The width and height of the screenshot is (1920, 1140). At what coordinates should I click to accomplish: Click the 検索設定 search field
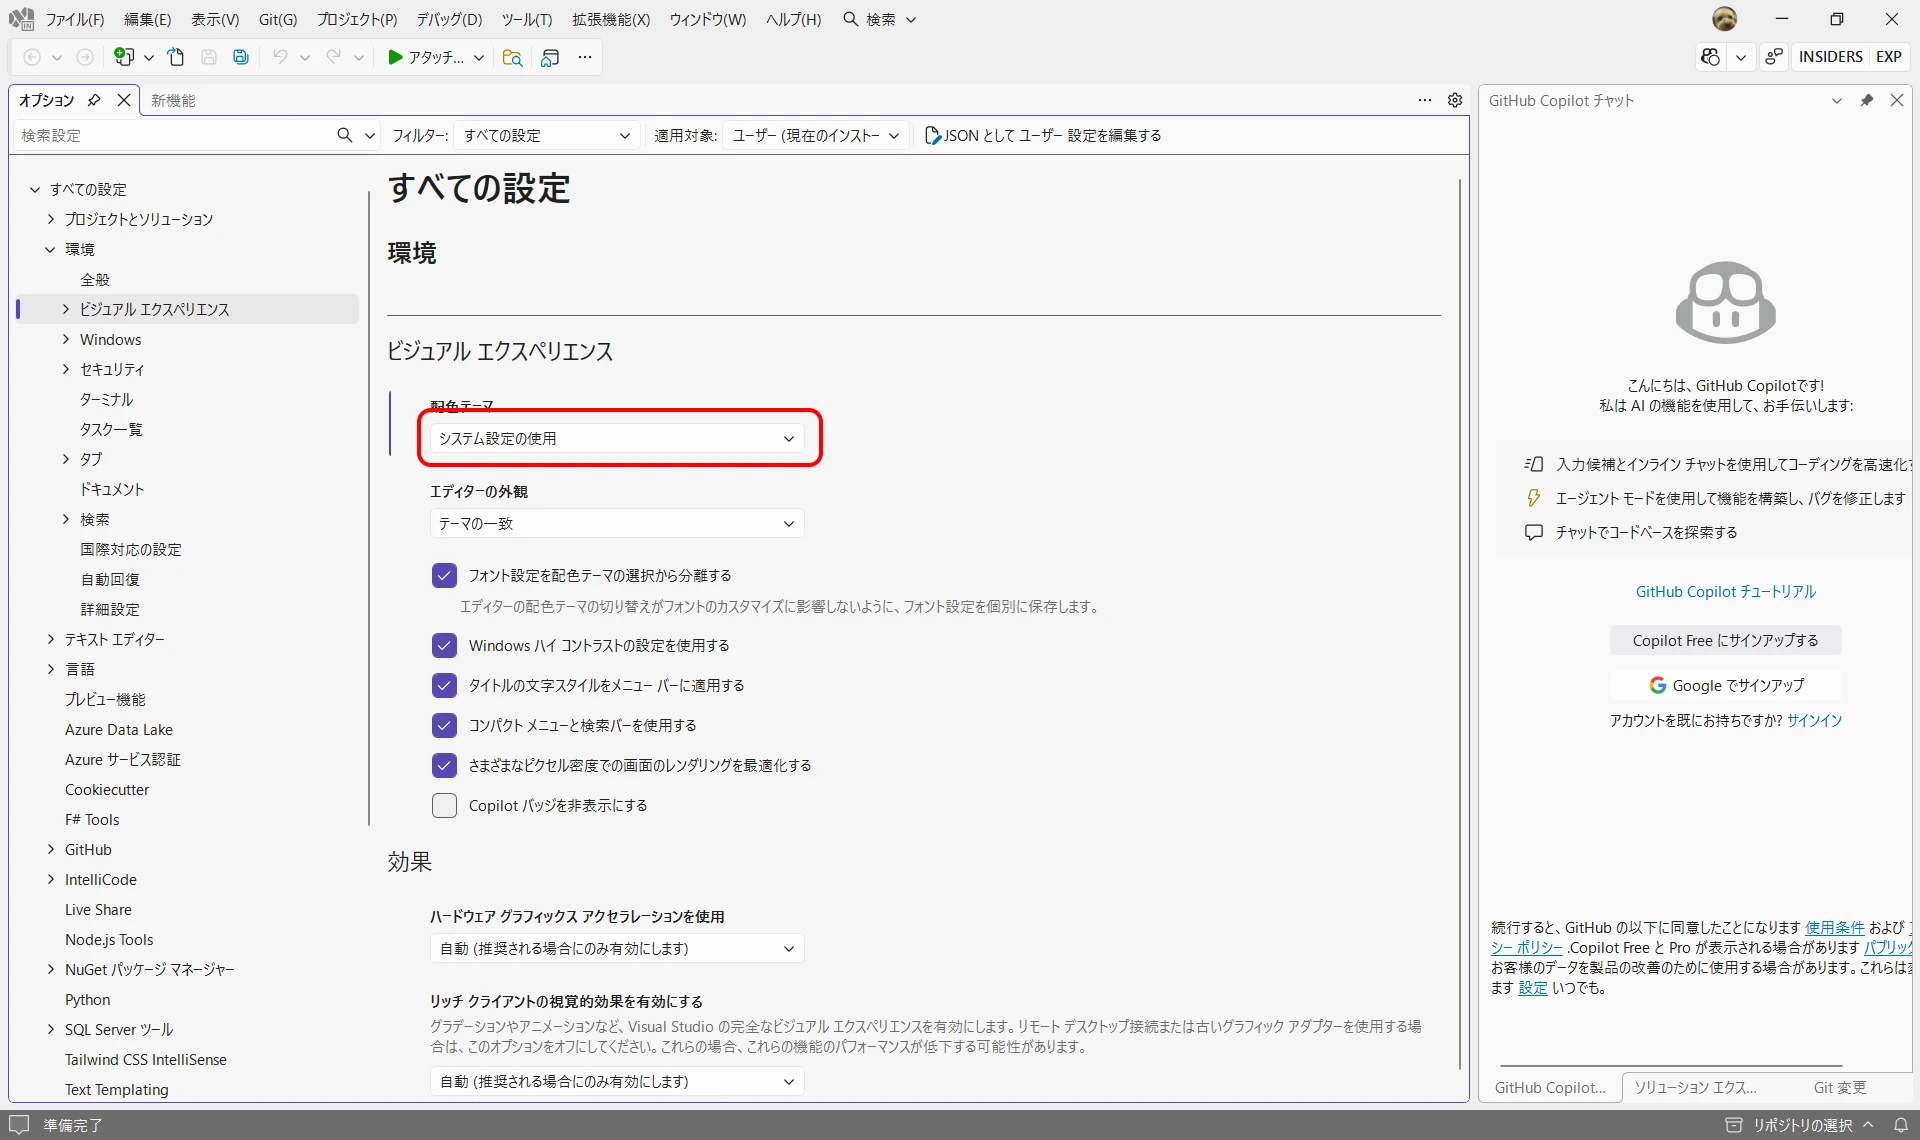(170, 135)
